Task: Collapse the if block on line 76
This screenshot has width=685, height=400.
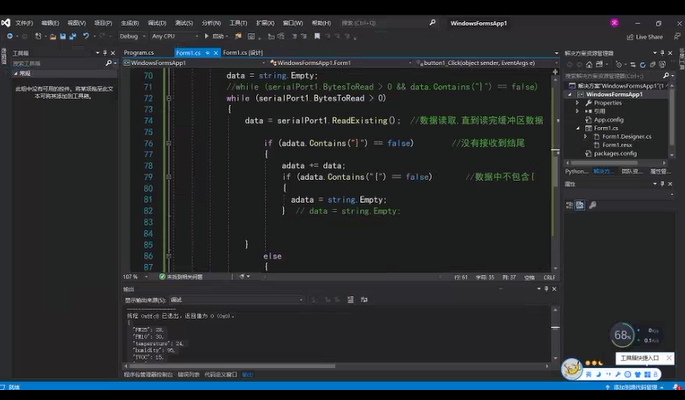Action: tap(169, 143)
